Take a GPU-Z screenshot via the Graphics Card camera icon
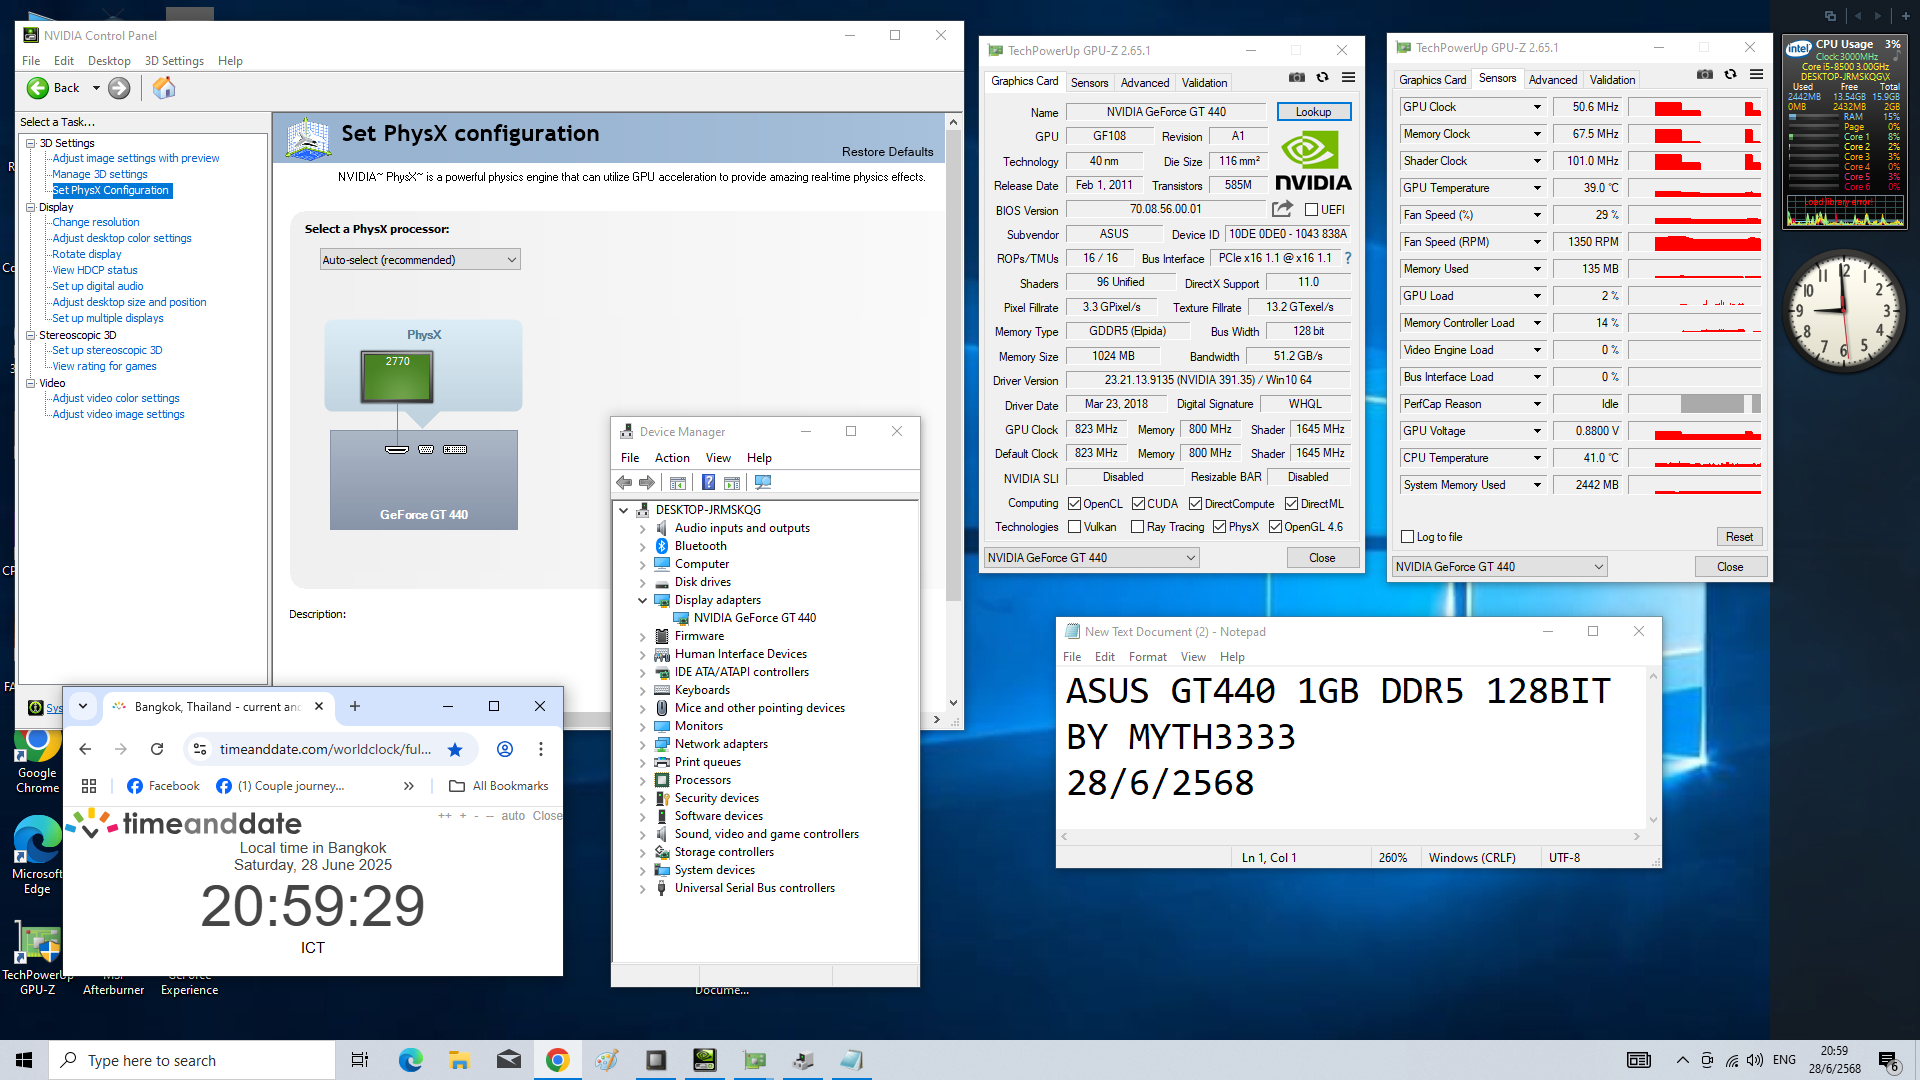The image size is (1920, 1080). (1297, 77)
